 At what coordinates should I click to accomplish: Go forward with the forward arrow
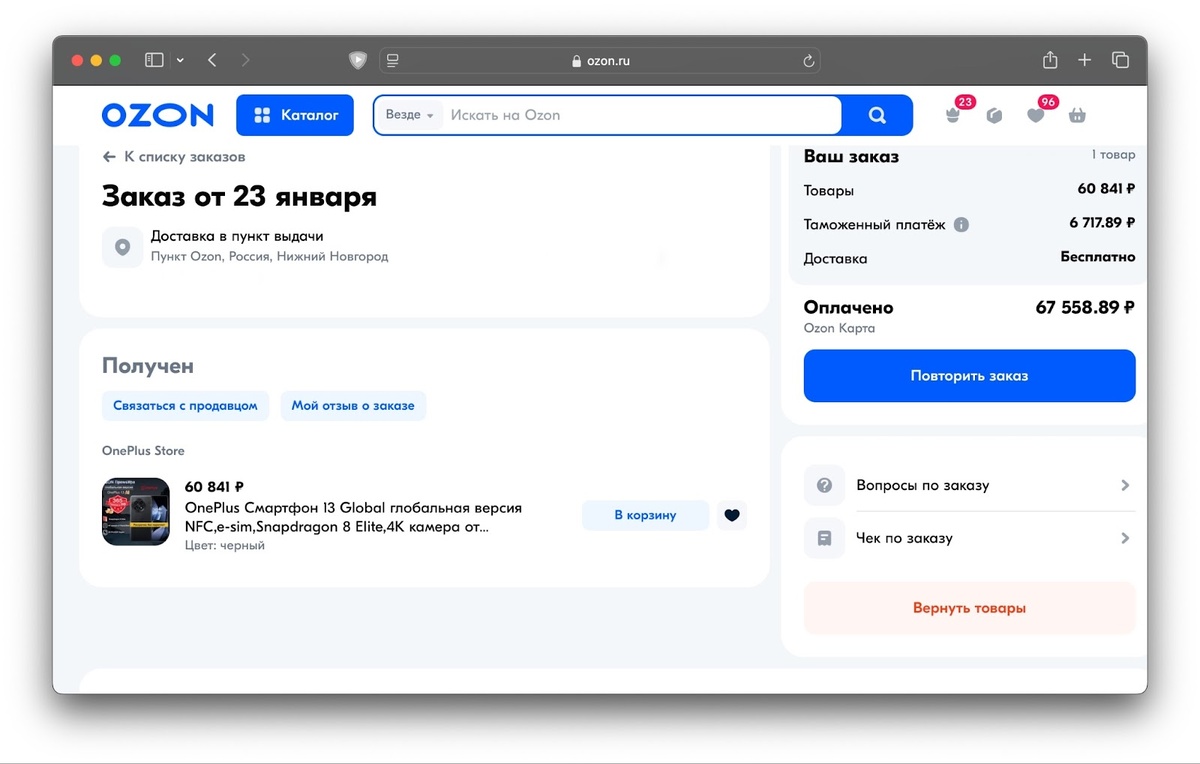pyautogui.click(x=245, y=60)
